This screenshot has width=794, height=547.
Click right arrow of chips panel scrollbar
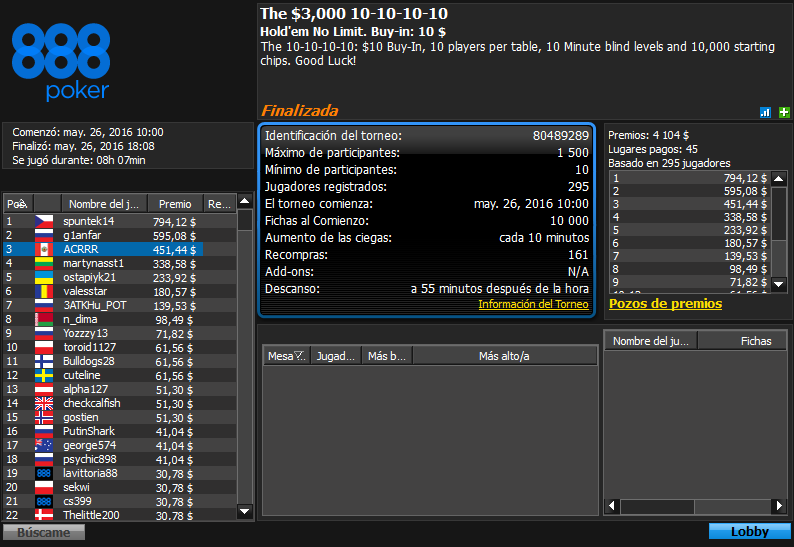point(779,505)
